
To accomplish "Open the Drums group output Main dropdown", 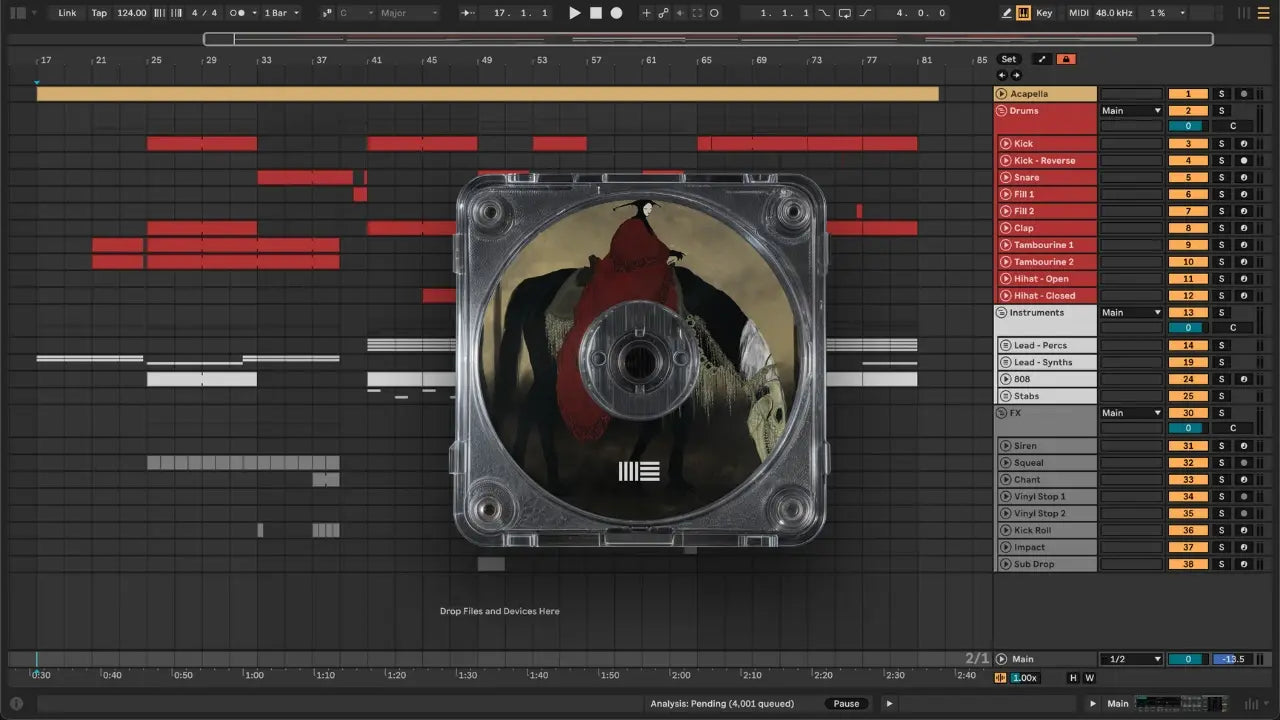I will (x=1131, y=111).
